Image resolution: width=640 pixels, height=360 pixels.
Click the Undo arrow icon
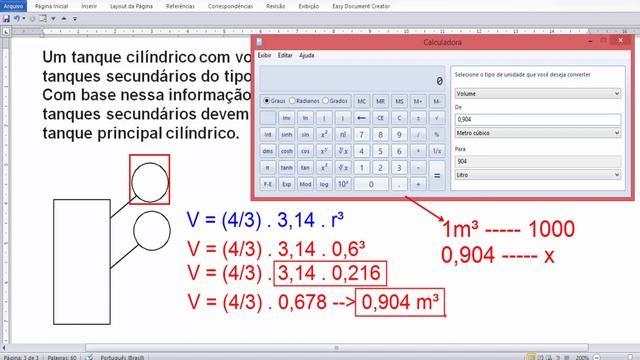(x=17, y=19)
